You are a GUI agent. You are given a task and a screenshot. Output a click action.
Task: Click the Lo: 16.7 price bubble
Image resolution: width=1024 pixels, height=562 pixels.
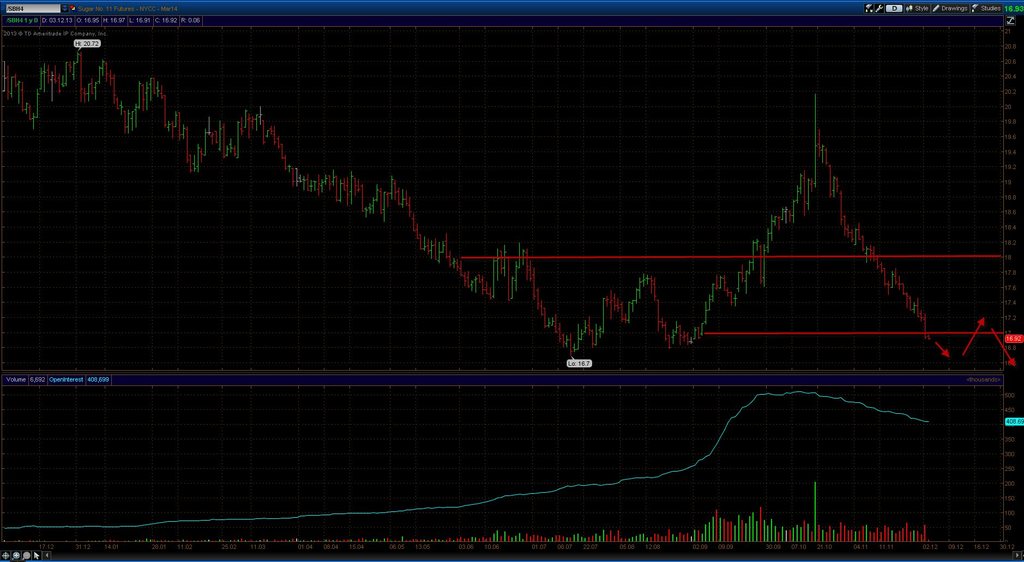point(579,363)
